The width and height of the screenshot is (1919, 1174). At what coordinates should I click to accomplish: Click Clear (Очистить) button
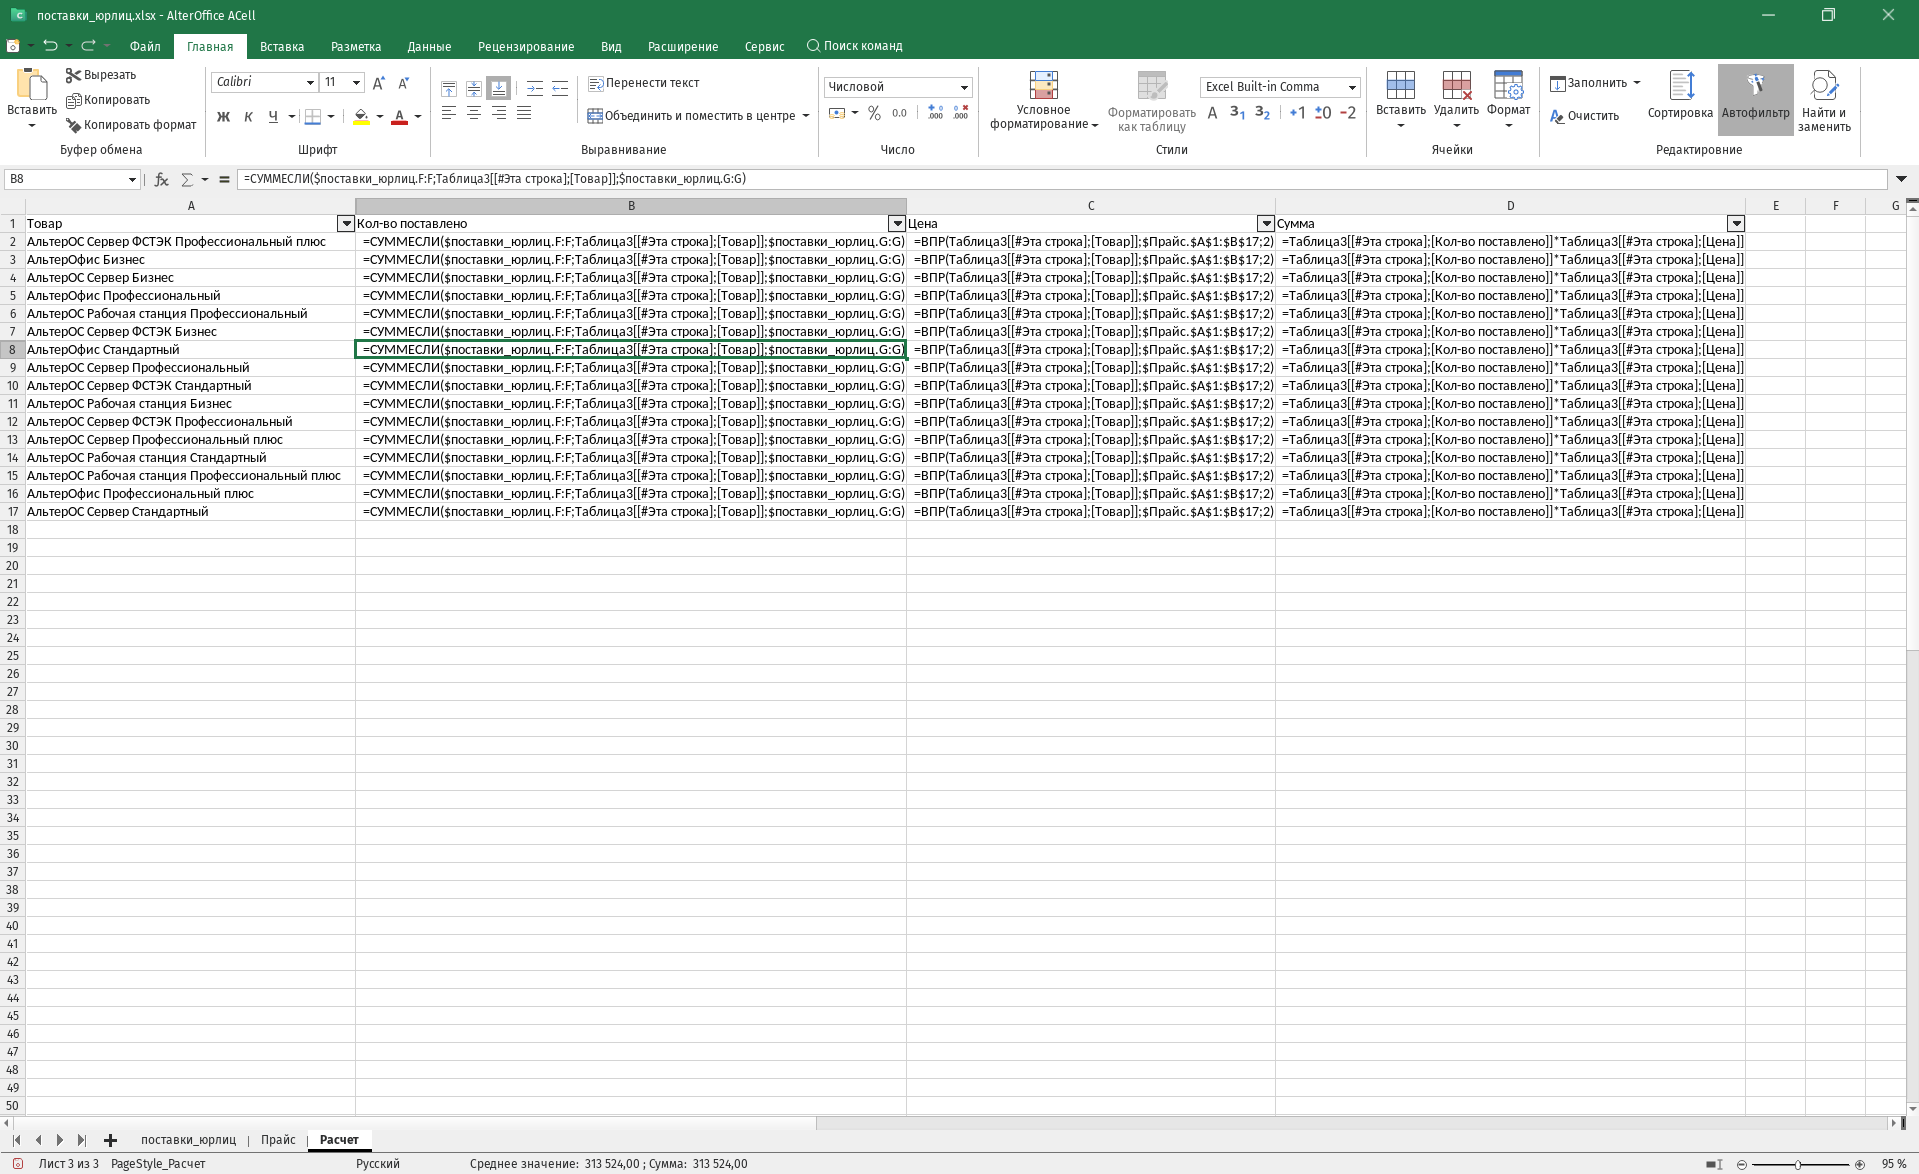click(x=1584, y=116)
